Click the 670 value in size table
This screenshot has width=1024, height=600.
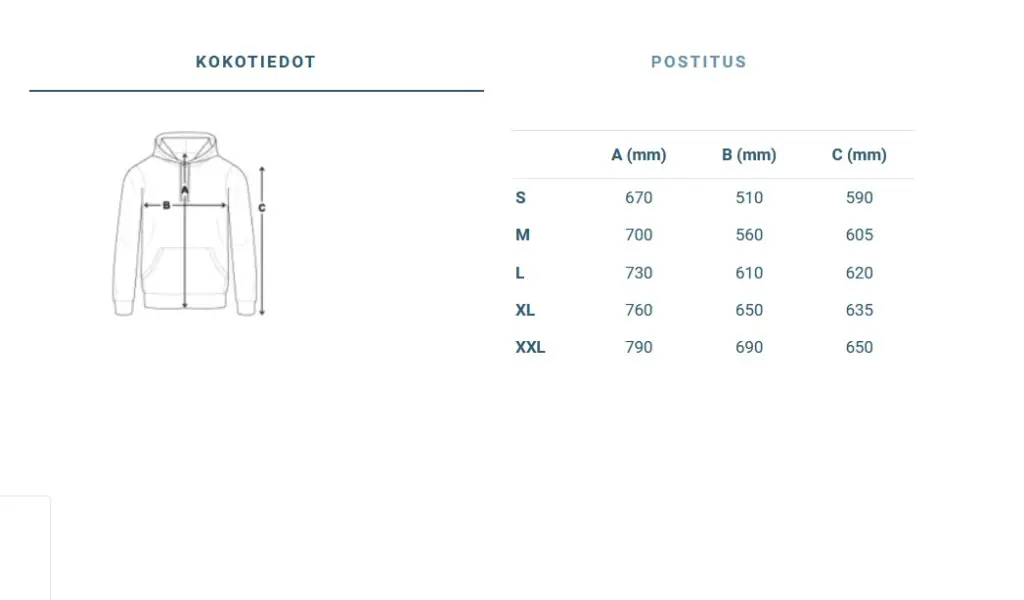tap(638, 198)
